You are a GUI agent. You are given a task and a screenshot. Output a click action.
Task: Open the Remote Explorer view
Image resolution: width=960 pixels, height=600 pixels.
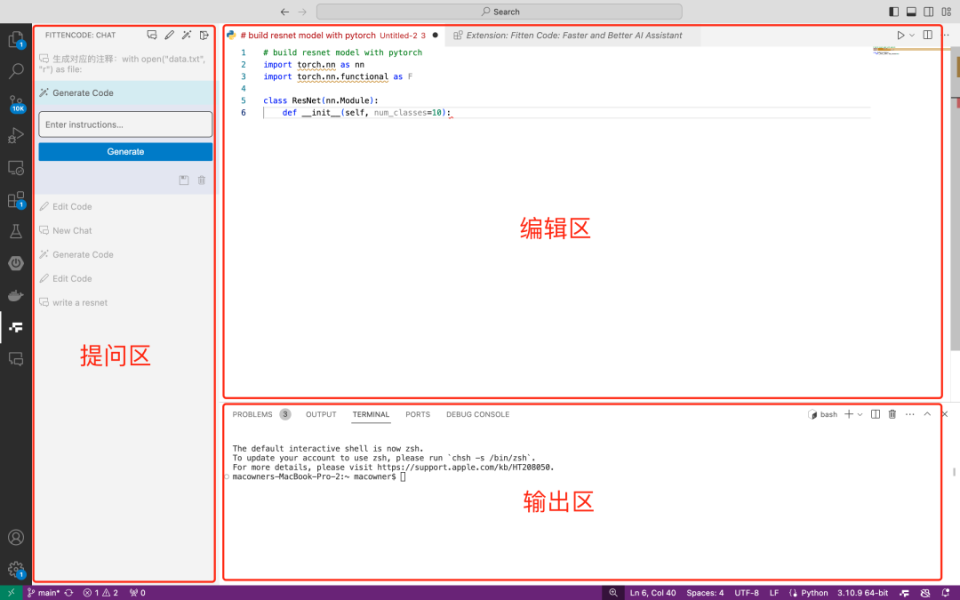coord(16,168)
